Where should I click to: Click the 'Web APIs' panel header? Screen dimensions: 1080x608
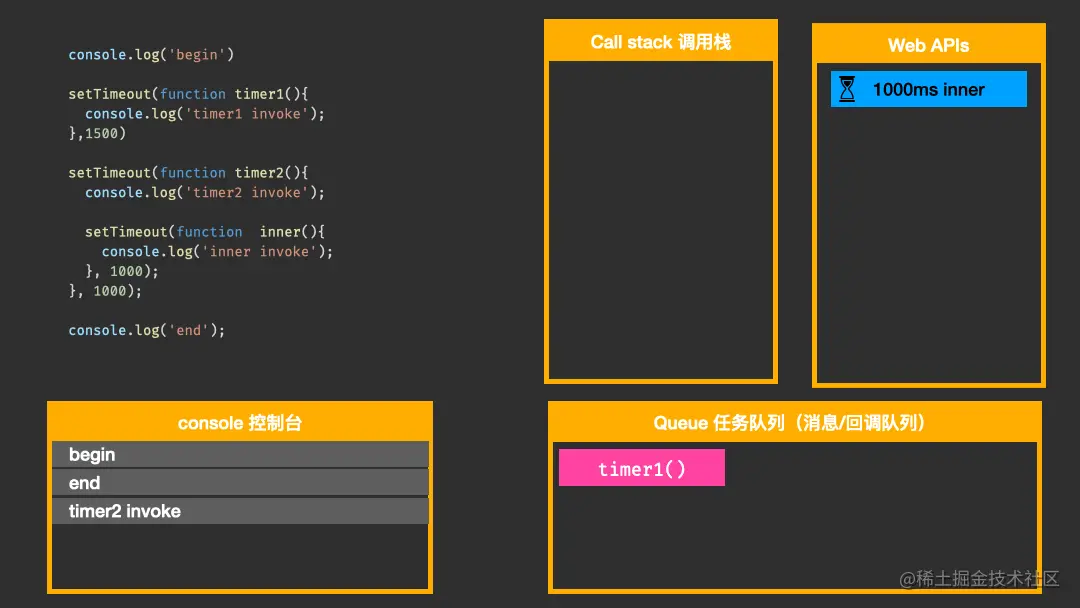coord(928,45)
